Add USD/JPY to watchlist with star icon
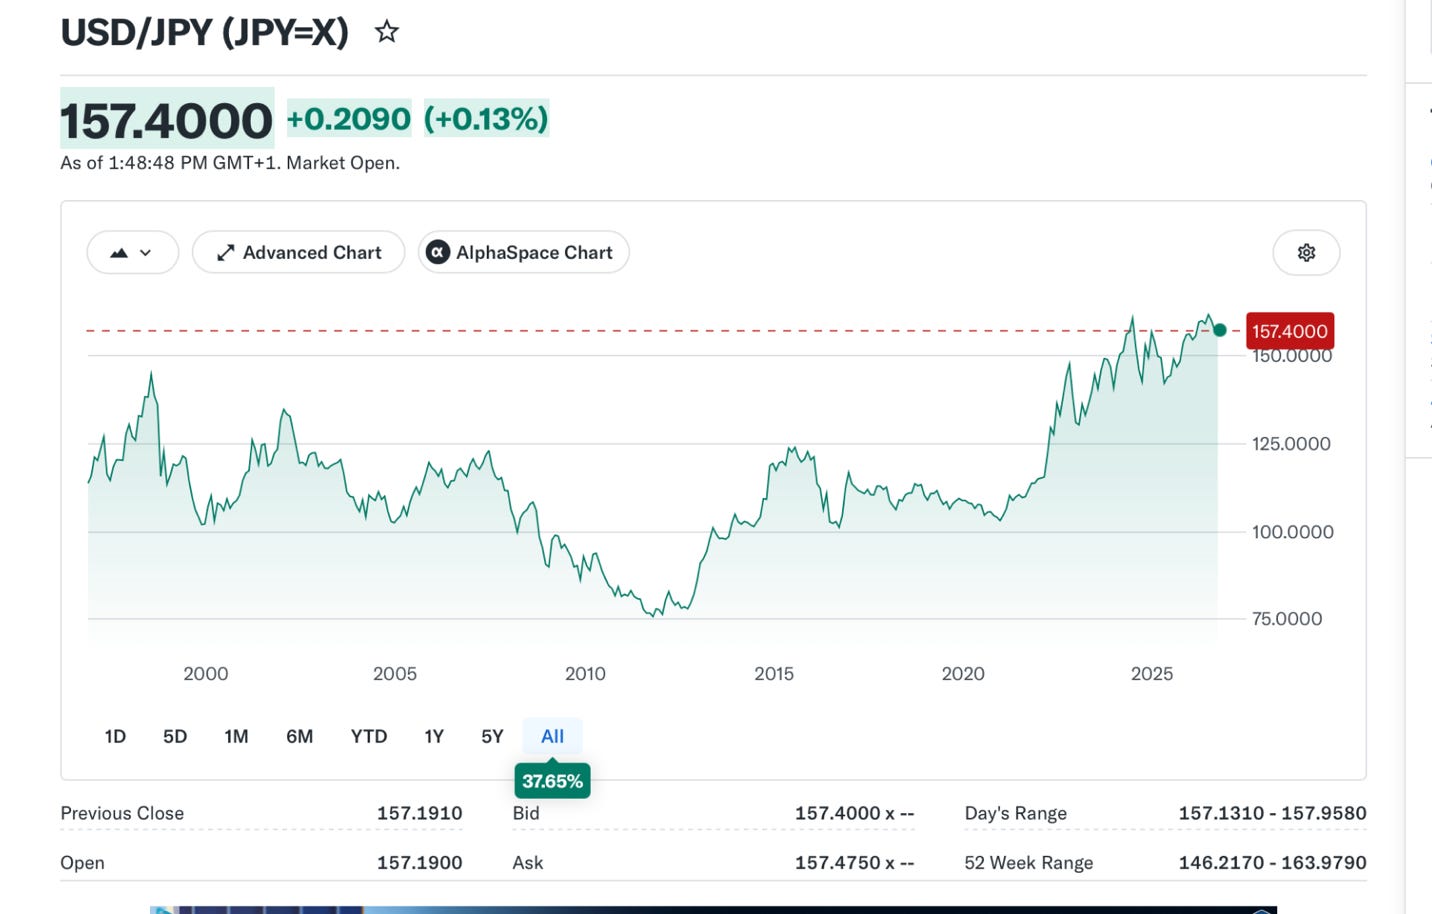The height and width of the screenshot is (914, 1432). pyautogui.click(x=386, y=32)
